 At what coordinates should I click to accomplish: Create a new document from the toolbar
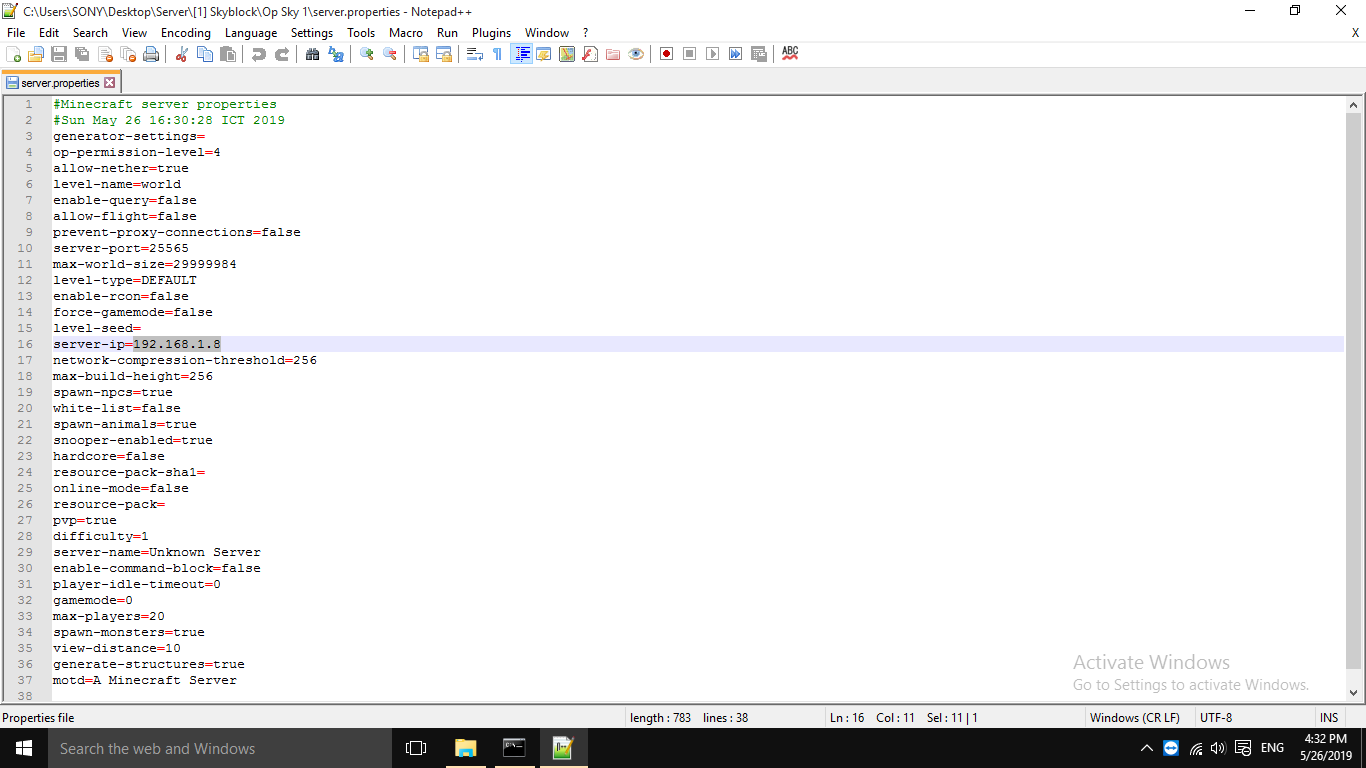(x=14, y=54)
